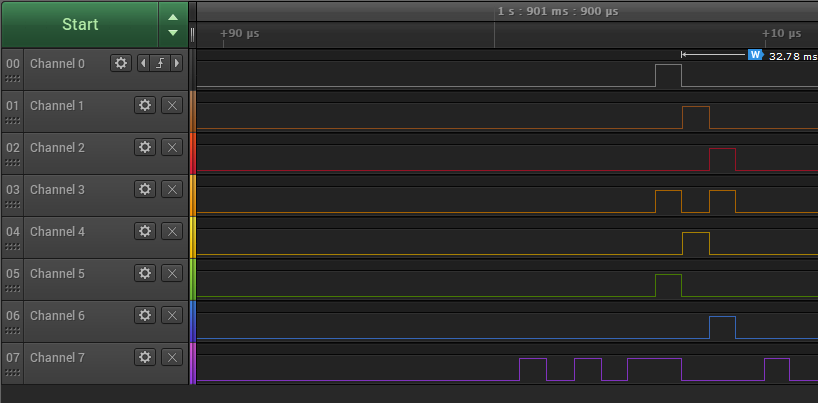This screenshot has width=818, height=403.
Task: Open the gear menu for Channel 2
Action: click(145, 147)
